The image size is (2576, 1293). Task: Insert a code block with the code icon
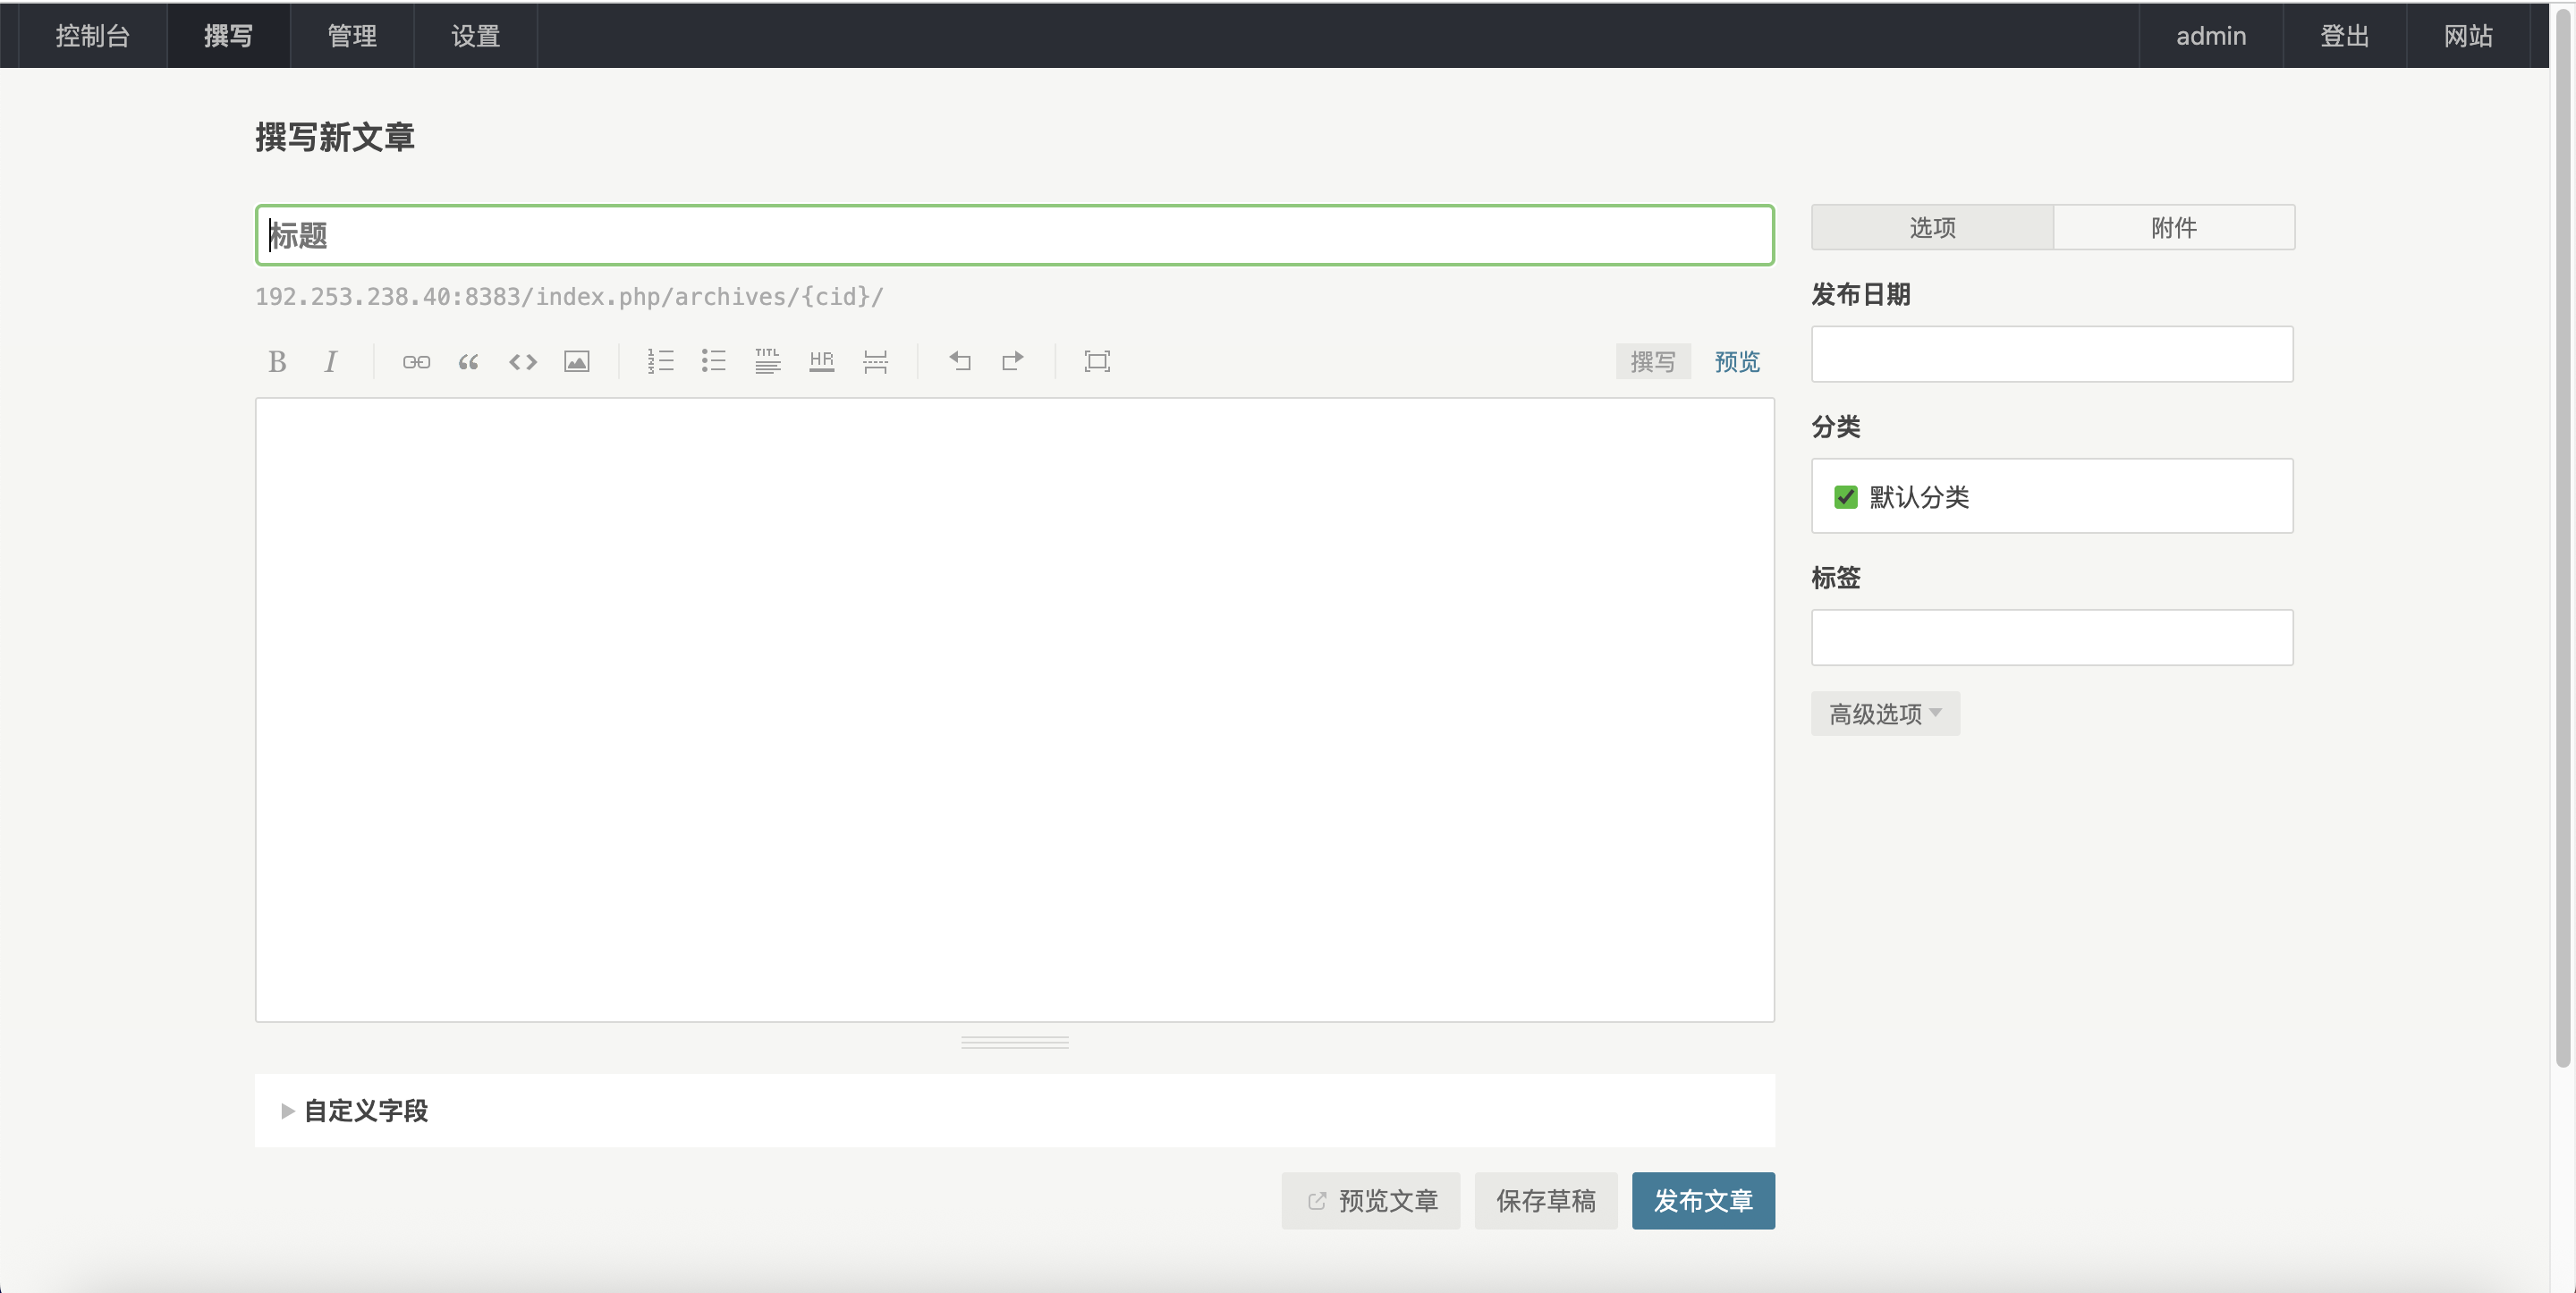[x=522, y=361]
